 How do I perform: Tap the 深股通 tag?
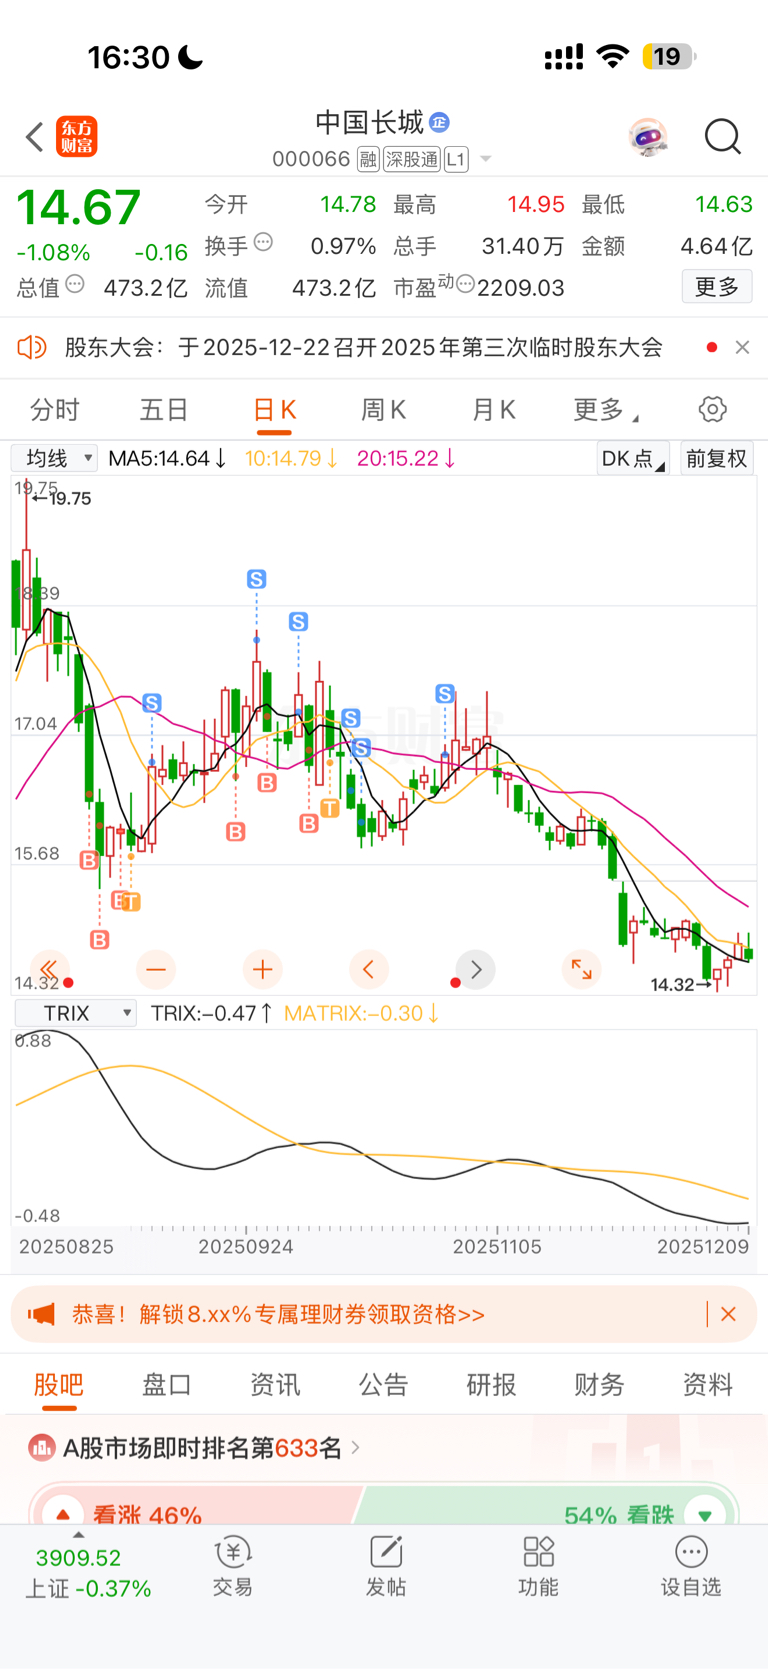pyautogui.click(x=412, y=159)
